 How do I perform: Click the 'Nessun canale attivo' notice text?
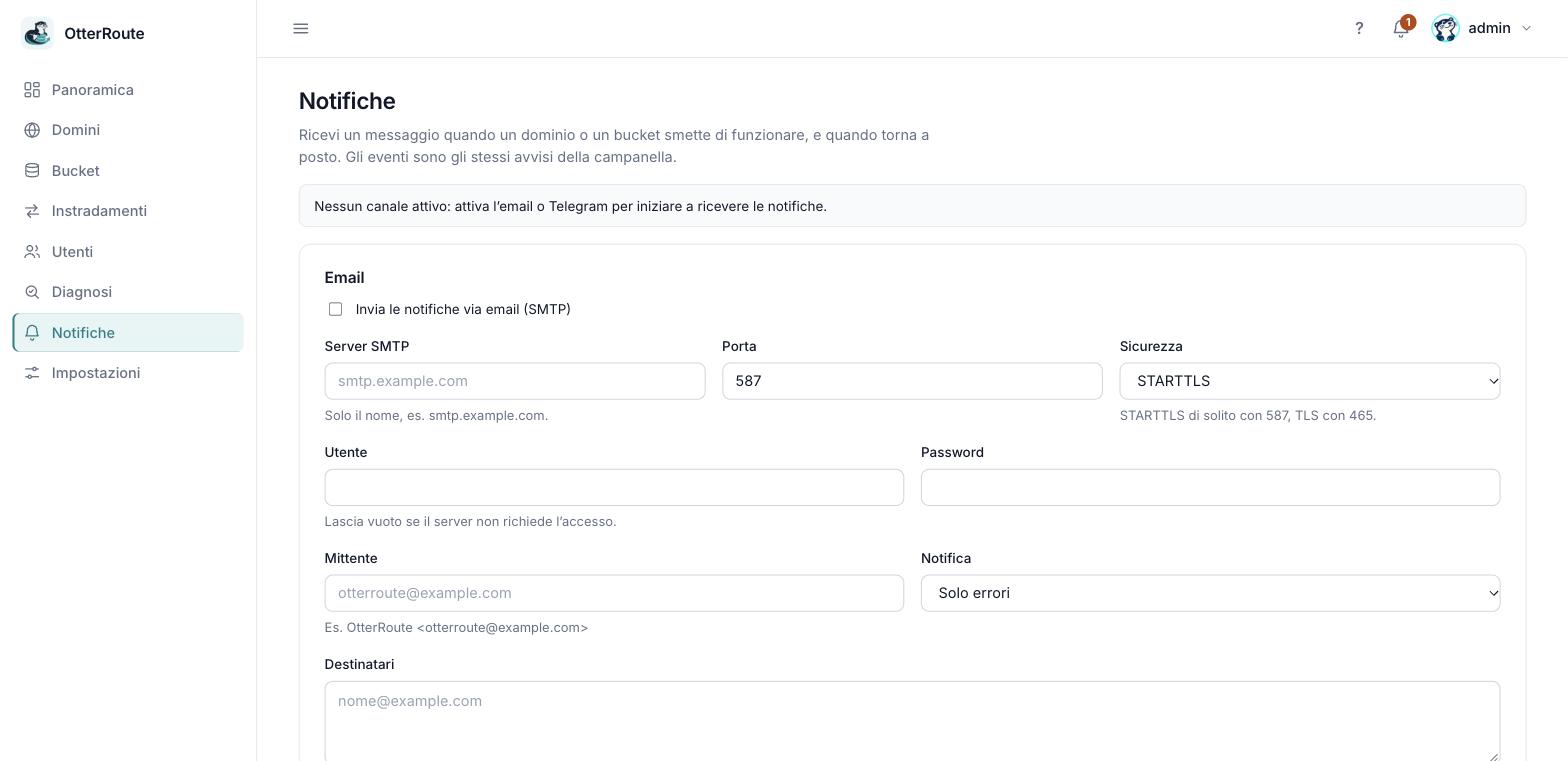click(570, 206)
